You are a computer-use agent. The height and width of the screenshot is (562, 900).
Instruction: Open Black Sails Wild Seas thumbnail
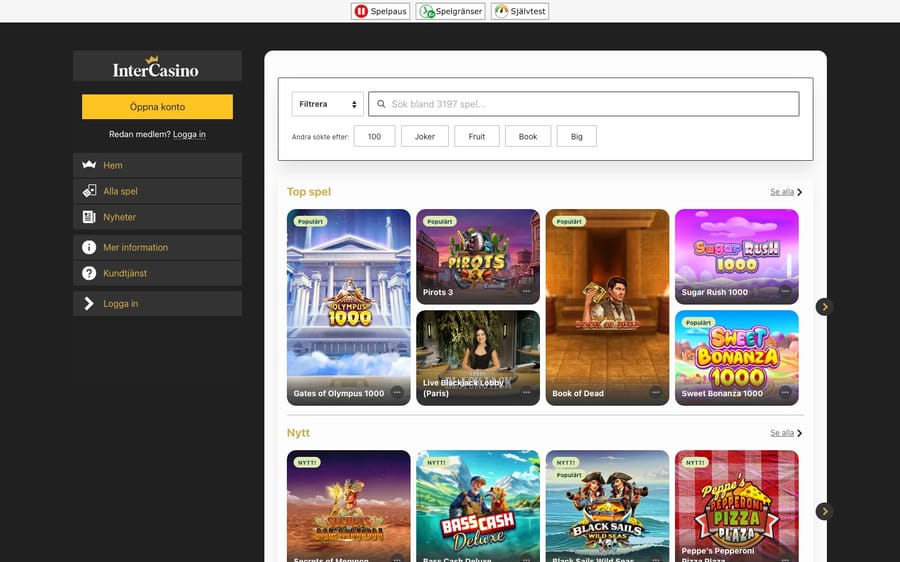607,506
